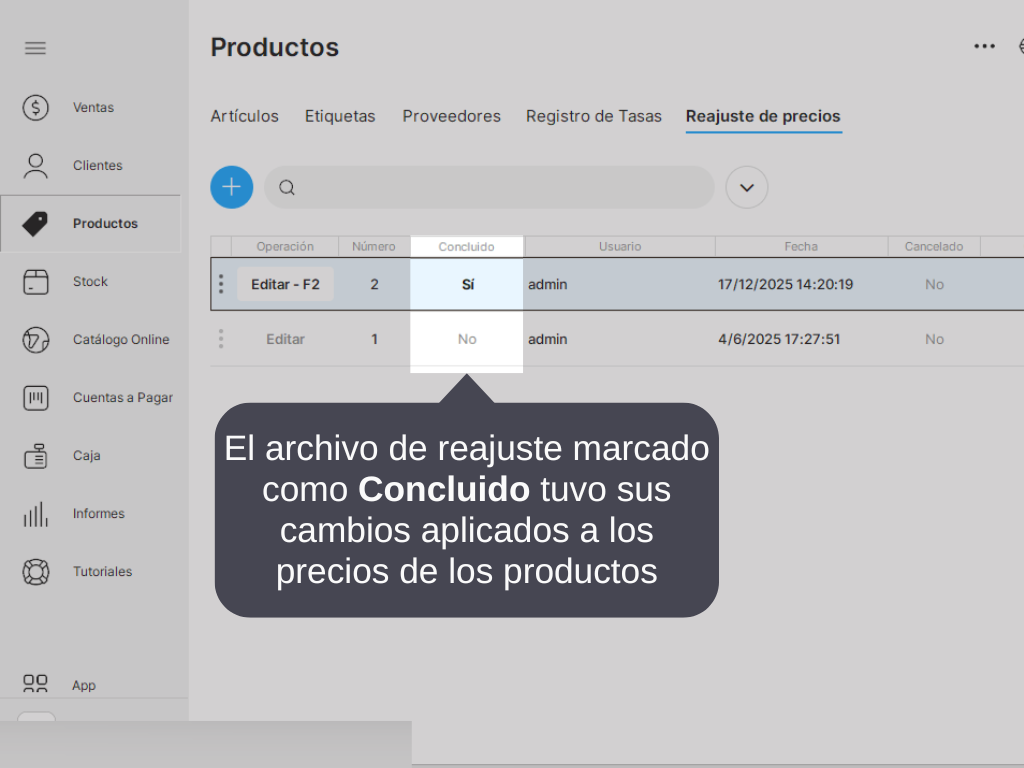Viewport: 1024px width, 768px height.
Task: Switch to the Proveedores tab
Action: click(451, 116)
